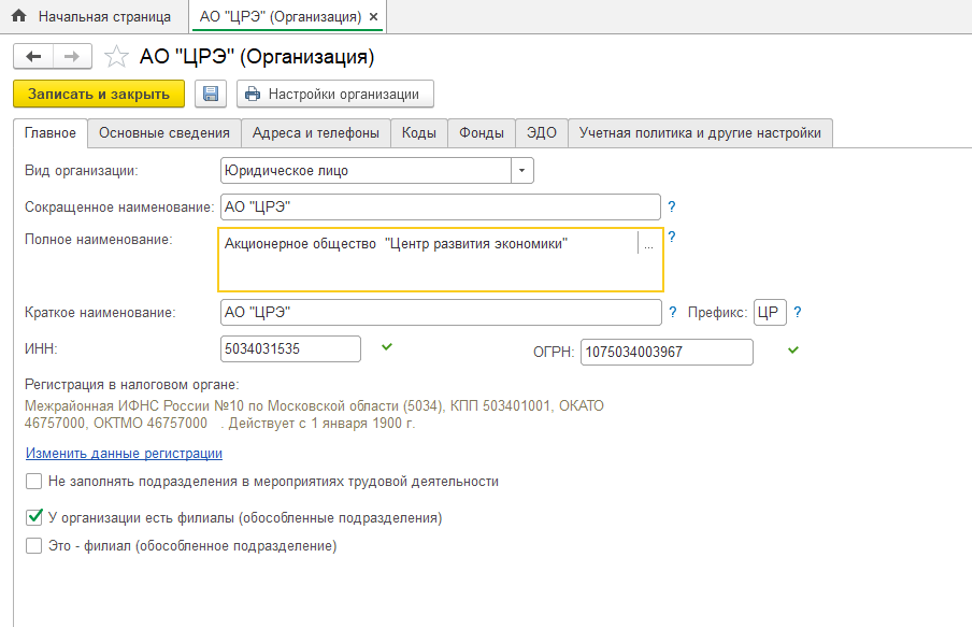Switch to the Фонды tab
972x627 pixels.
[481, 133]
